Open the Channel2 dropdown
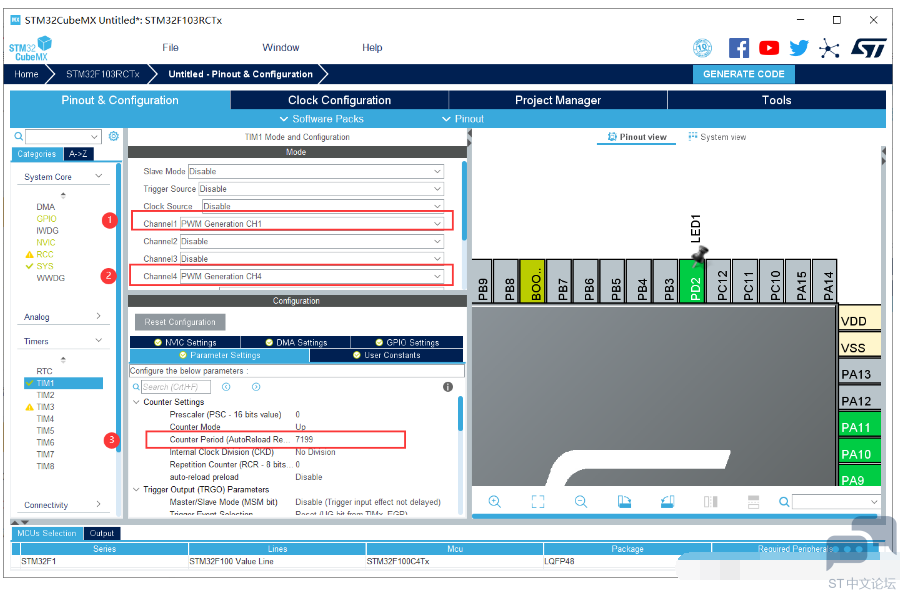This screenshot has width=905, height=599. (312, 241)
